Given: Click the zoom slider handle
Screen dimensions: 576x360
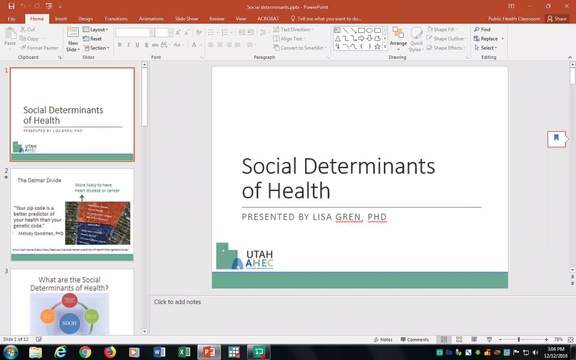Looking at the screenshot, I should coord(518,339).
